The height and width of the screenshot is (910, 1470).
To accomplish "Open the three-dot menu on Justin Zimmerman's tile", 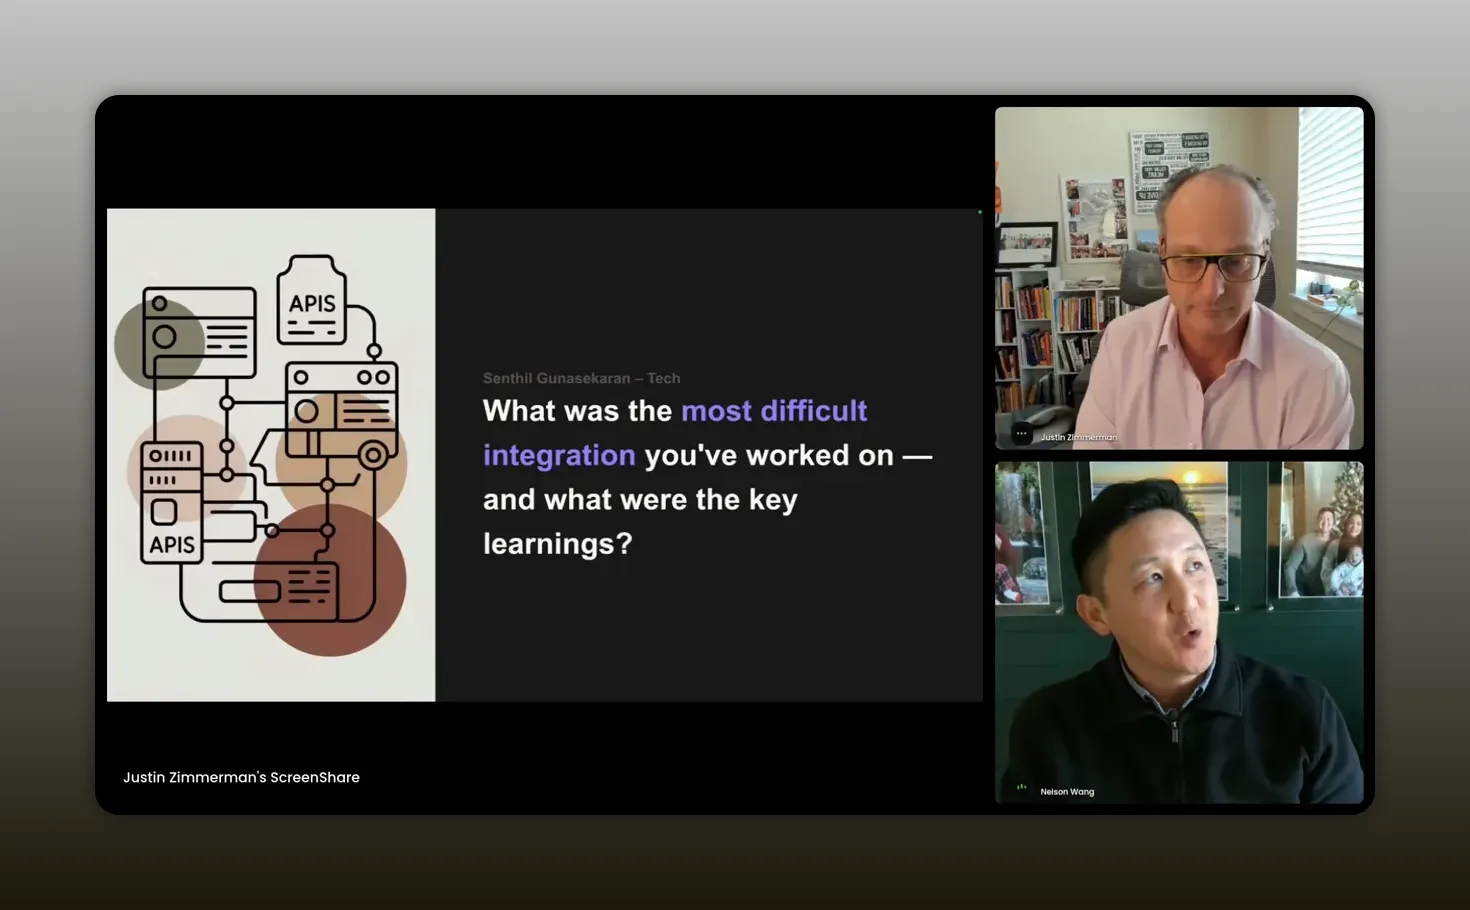I will tap(1021, 434).
